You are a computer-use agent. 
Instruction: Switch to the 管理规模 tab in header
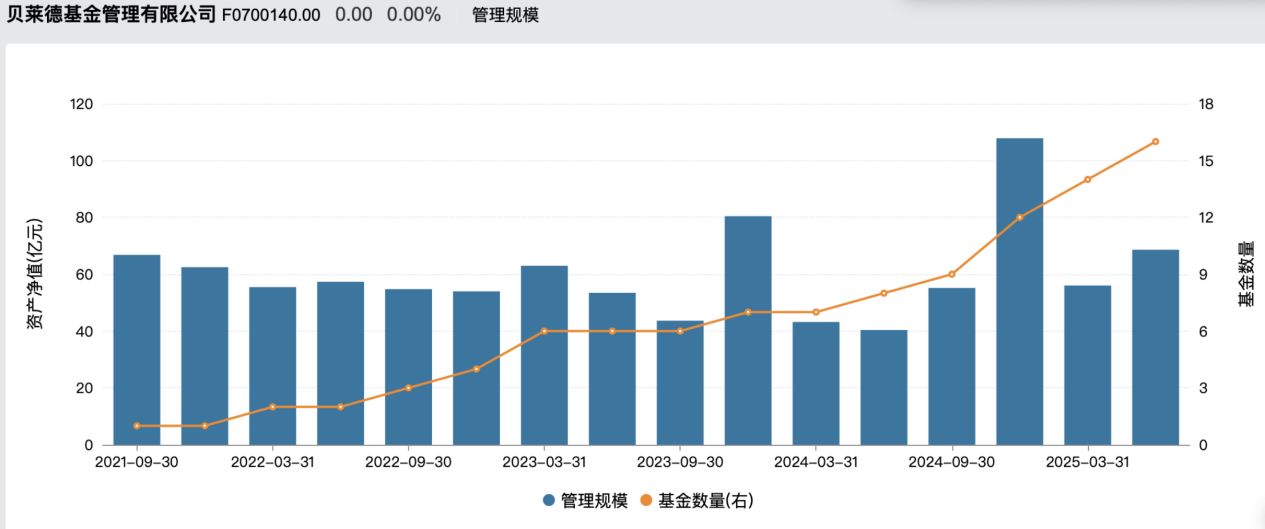click(505, 15)
